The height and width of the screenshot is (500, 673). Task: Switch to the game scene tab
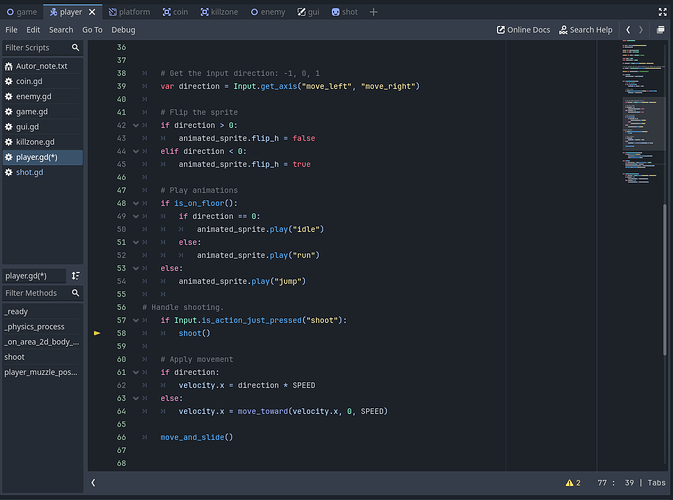tap(21, 12)
